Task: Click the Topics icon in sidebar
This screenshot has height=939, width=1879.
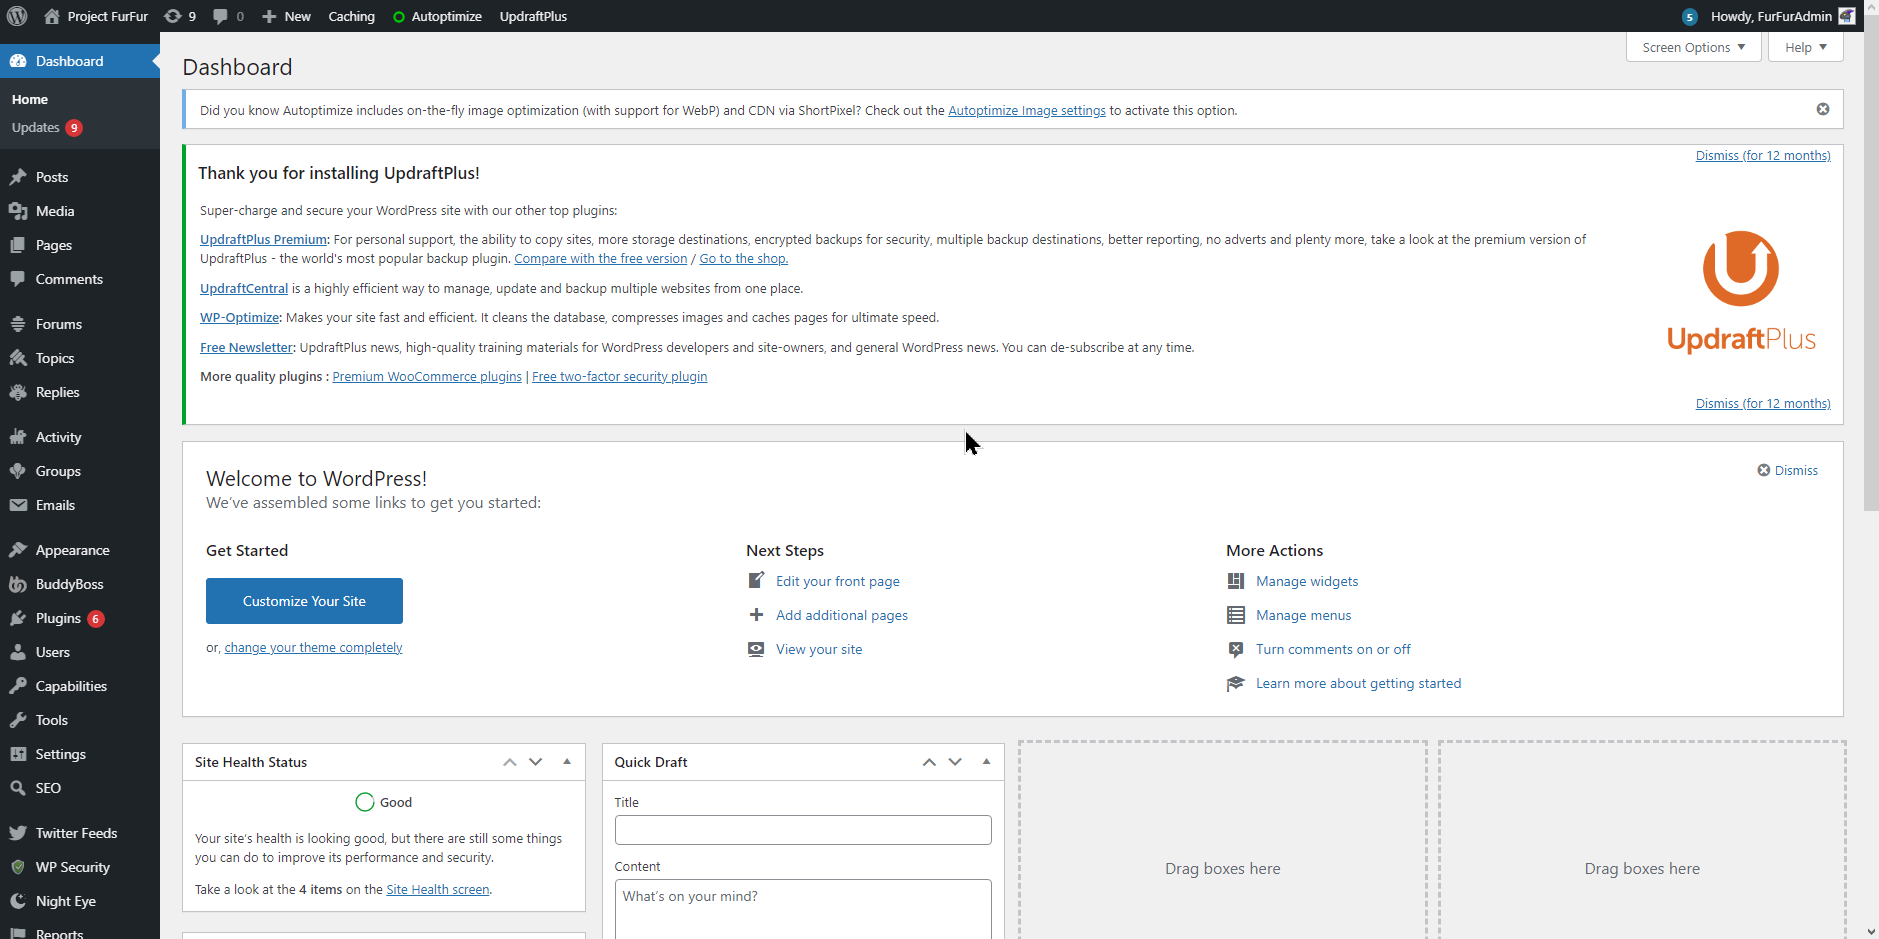Action: [x=18, y=358]
